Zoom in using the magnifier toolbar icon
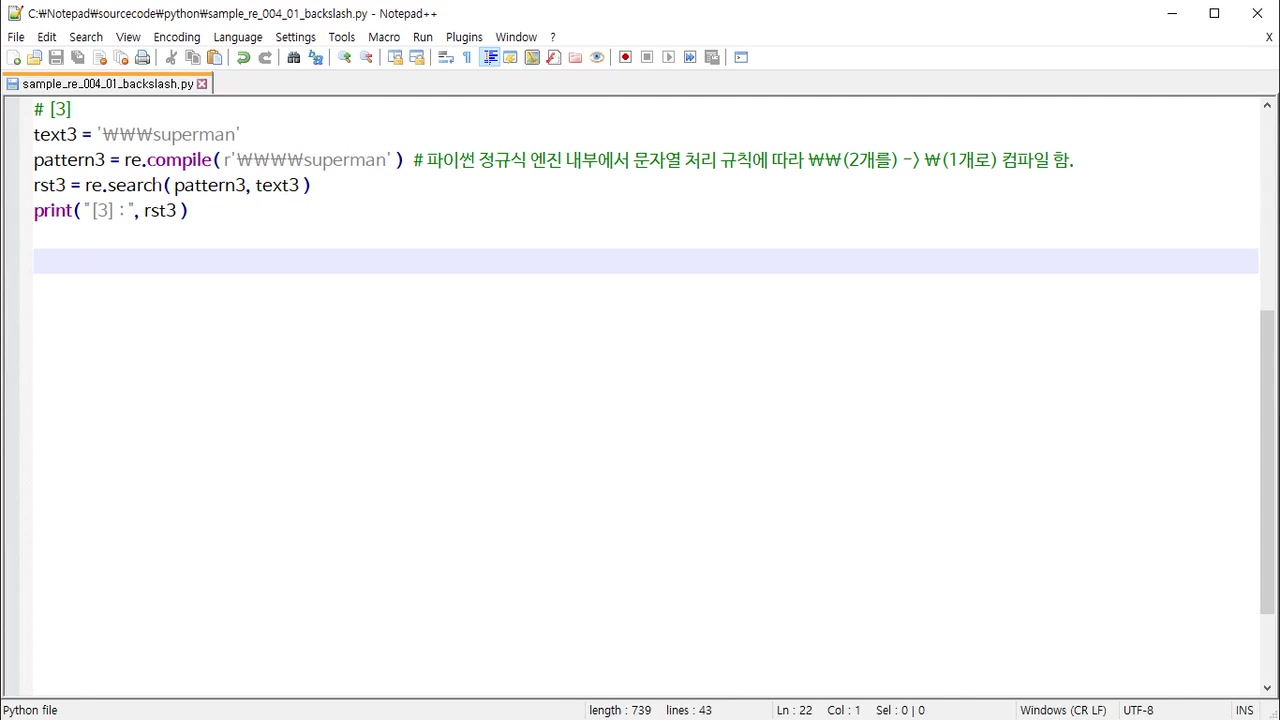The image size is (1280, 720). pyautogui.click(x=345, y=57)
